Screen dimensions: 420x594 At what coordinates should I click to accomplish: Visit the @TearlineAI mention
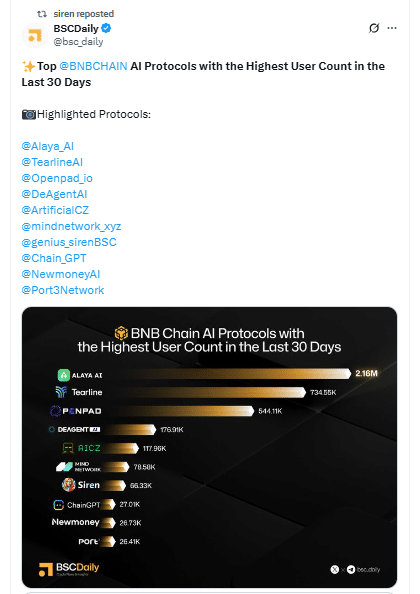[x=52, y=162]
